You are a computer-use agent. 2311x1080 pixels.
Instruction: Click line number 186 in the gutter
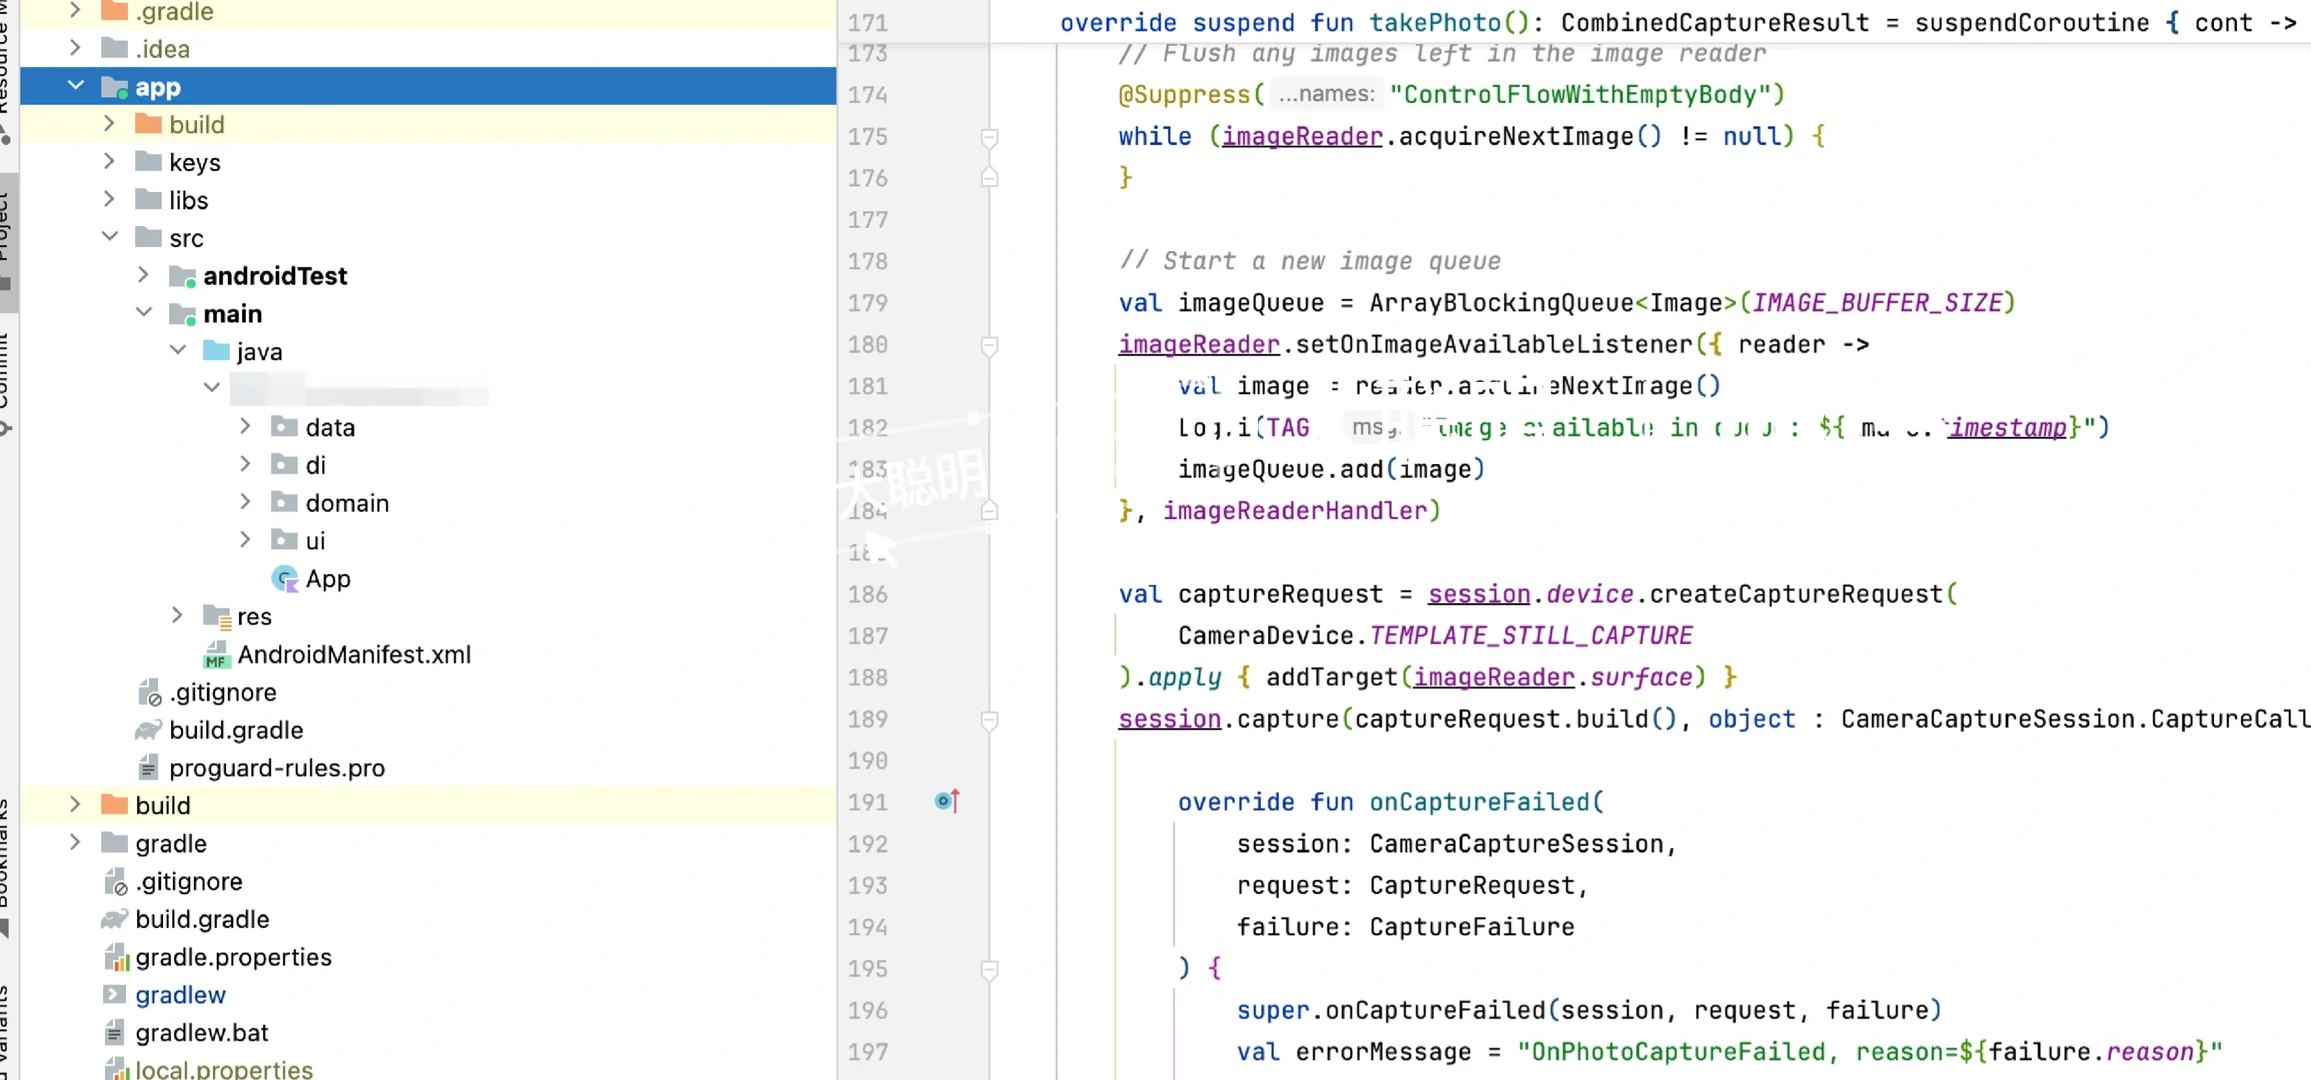tap(867, 595)
